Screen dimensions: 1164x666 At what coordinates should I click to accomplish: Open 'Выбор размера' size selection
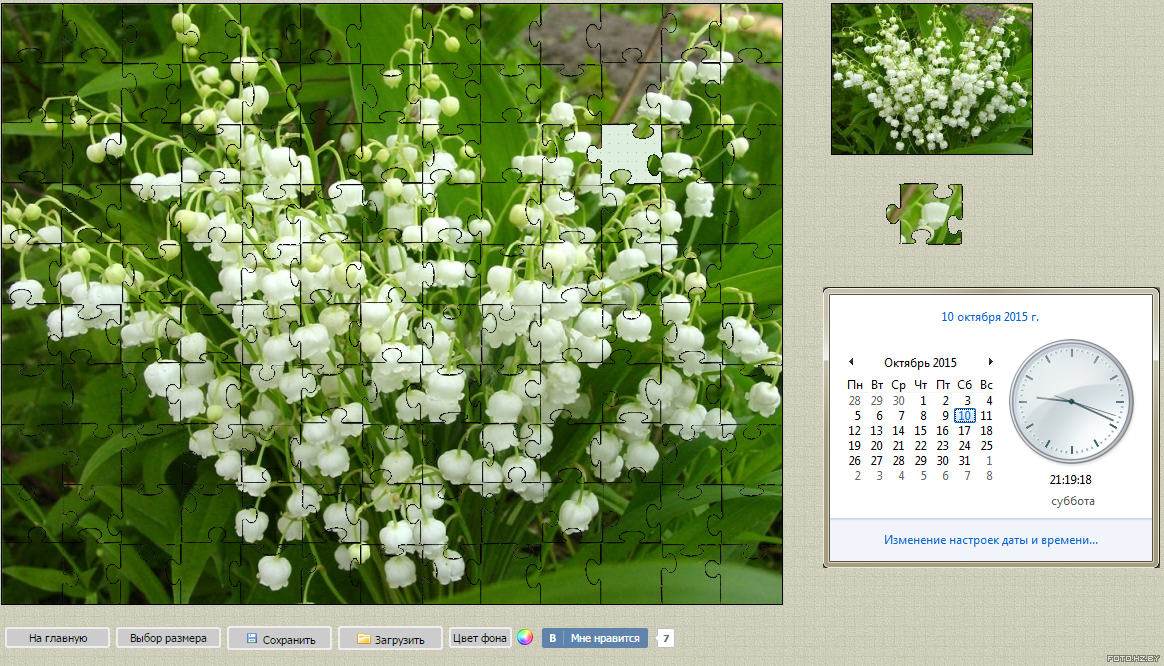point(168,638)
